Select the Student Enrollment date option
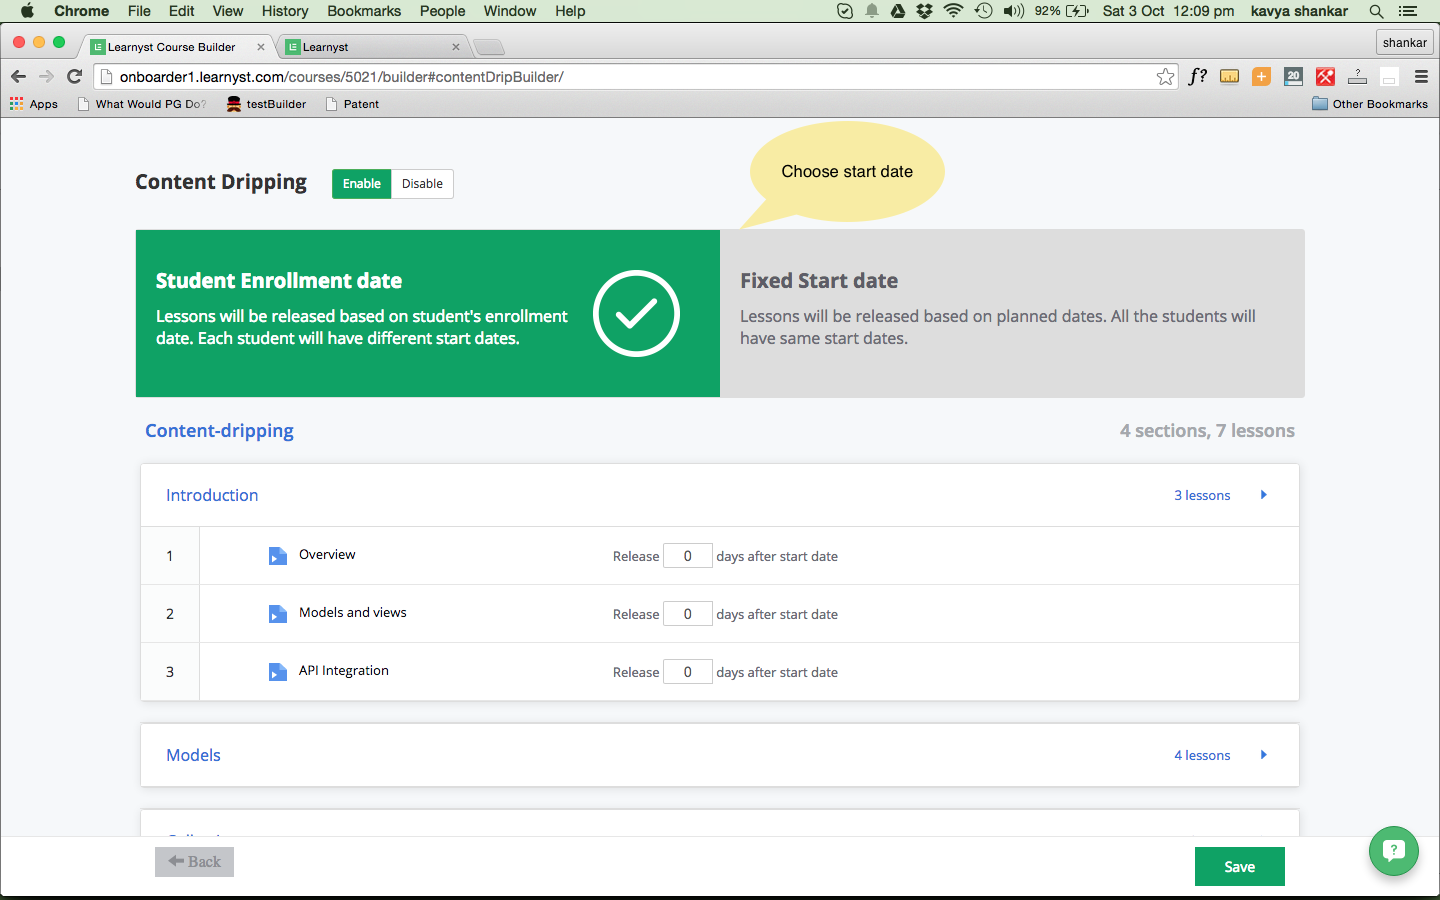 (428, 313)
